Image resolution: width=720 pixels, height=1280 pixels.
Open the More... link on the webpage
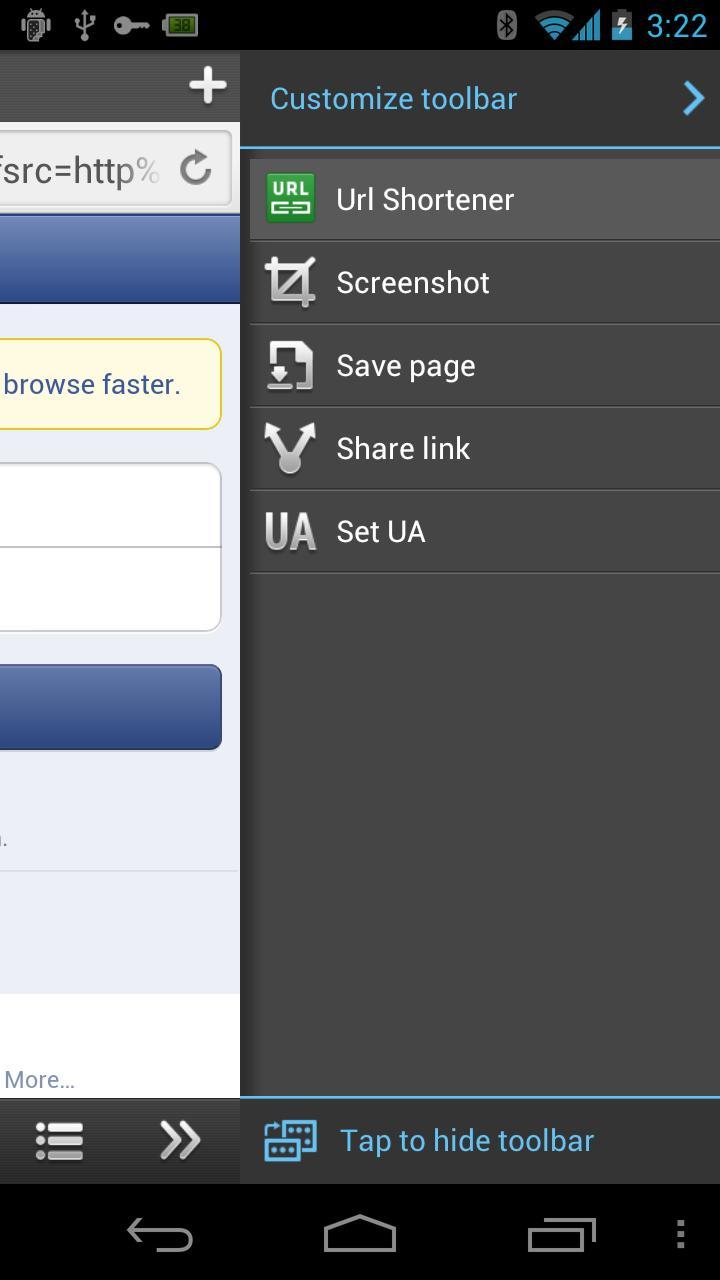point(39,1079)
